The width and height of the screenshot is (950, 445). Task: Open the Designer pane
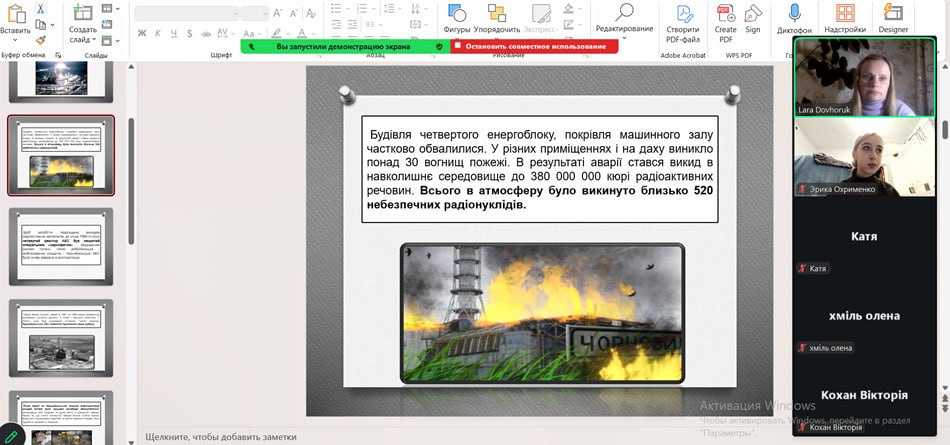click(893, 13)
